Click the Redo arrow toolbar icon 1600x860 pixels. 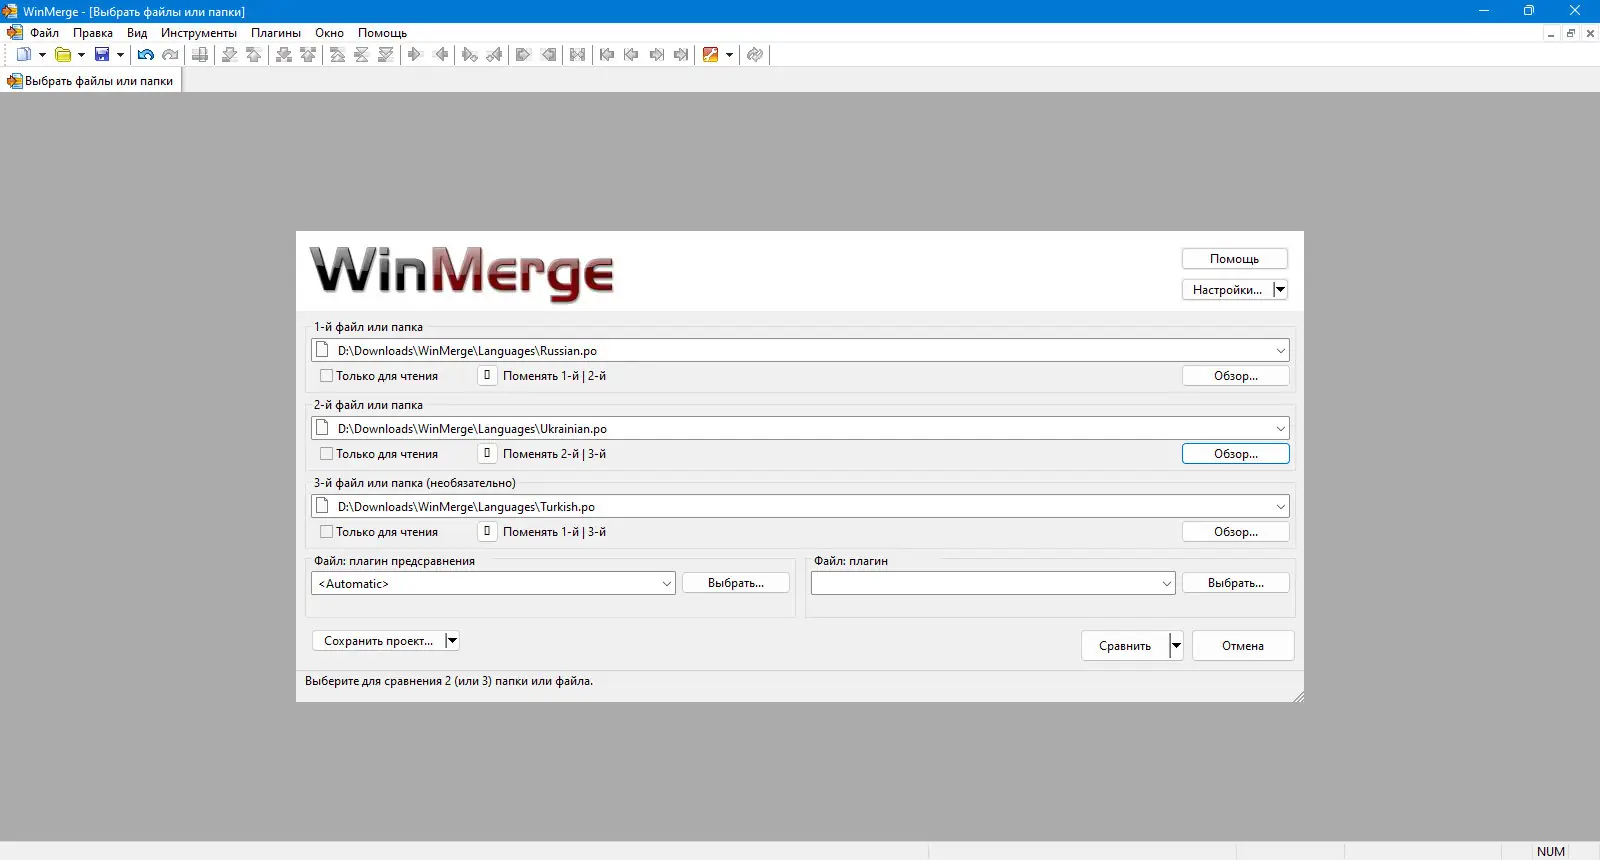point(170,55)
